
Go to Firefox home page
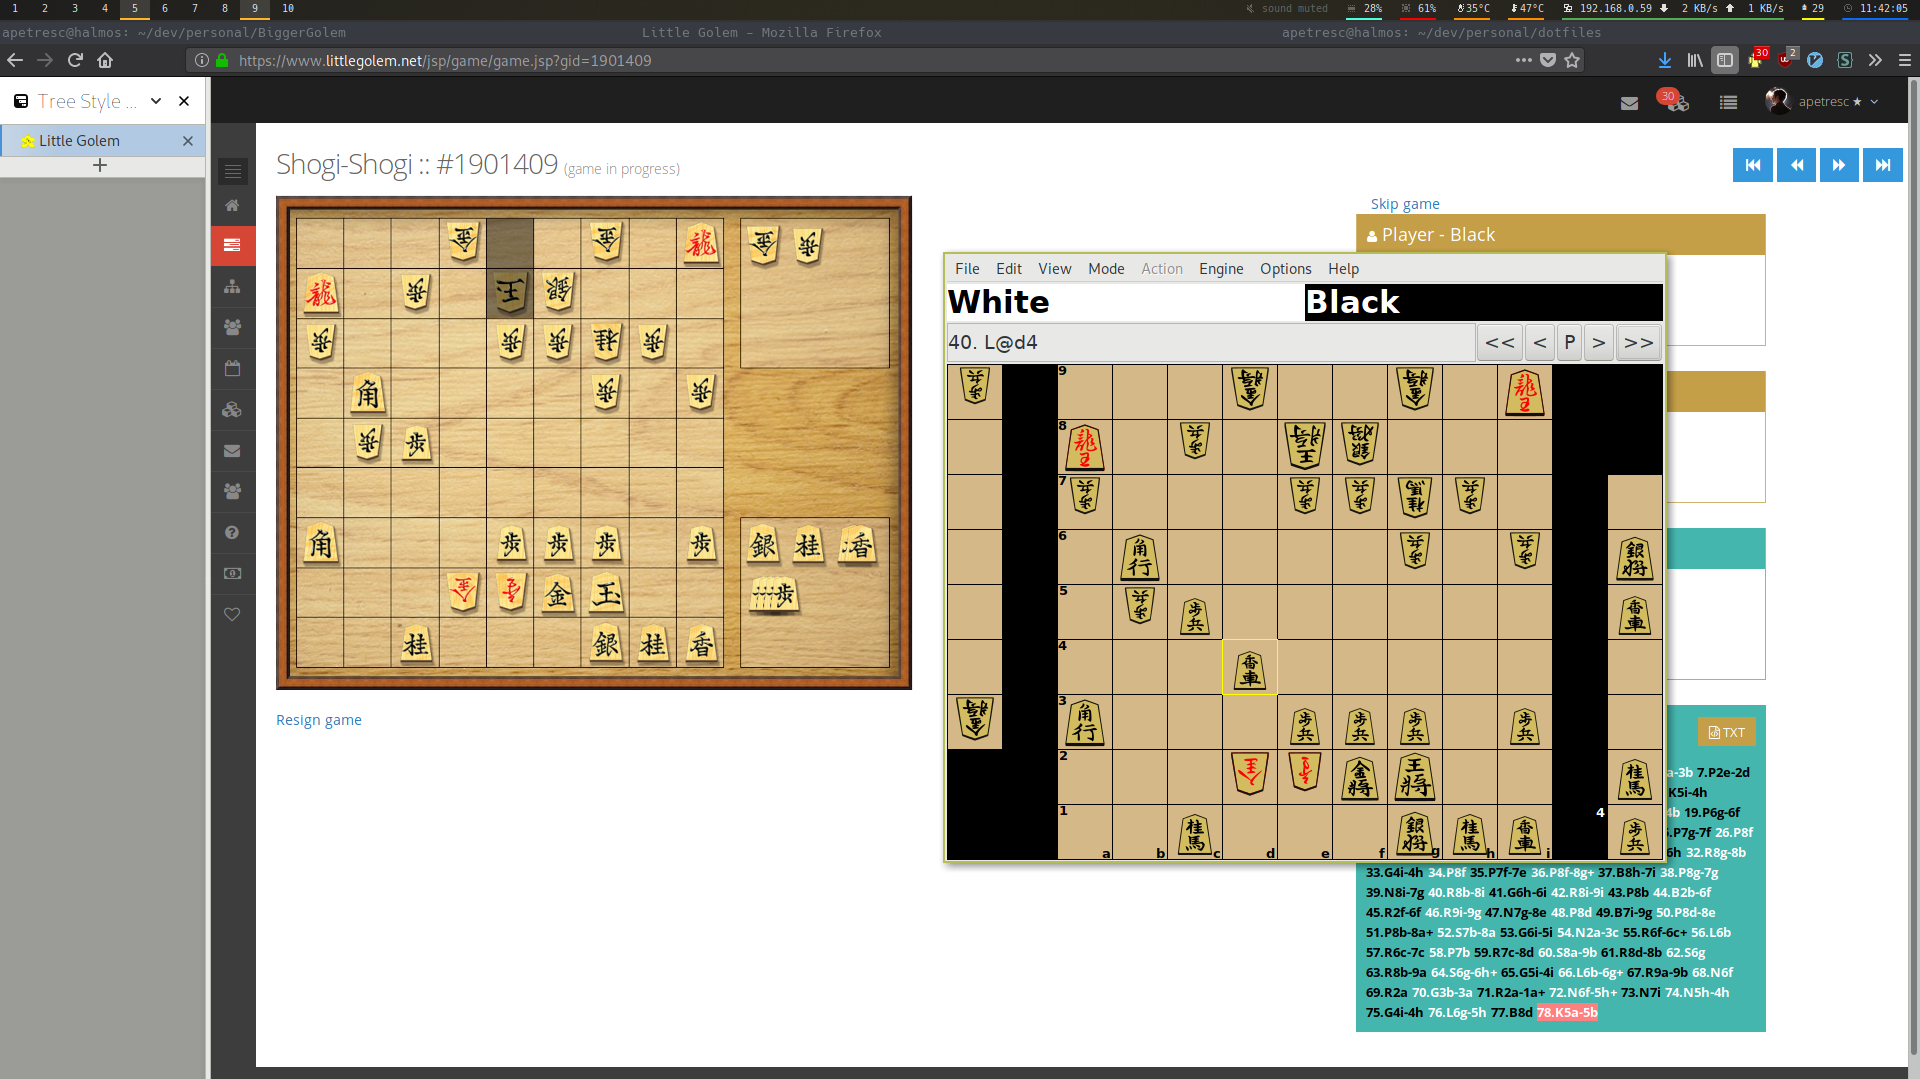[x=105, y=60]
